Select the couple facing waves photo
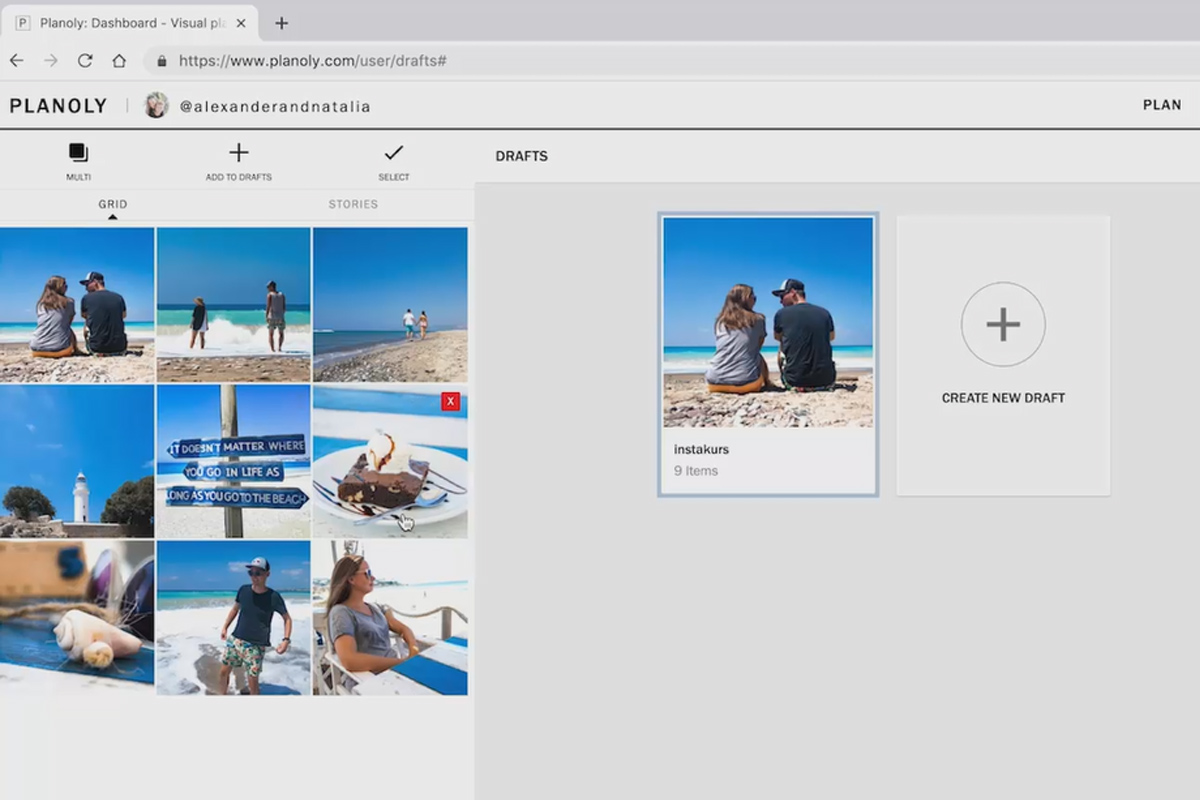The width and height of the screenshot is (1200, 800). (x=234, y=304)
